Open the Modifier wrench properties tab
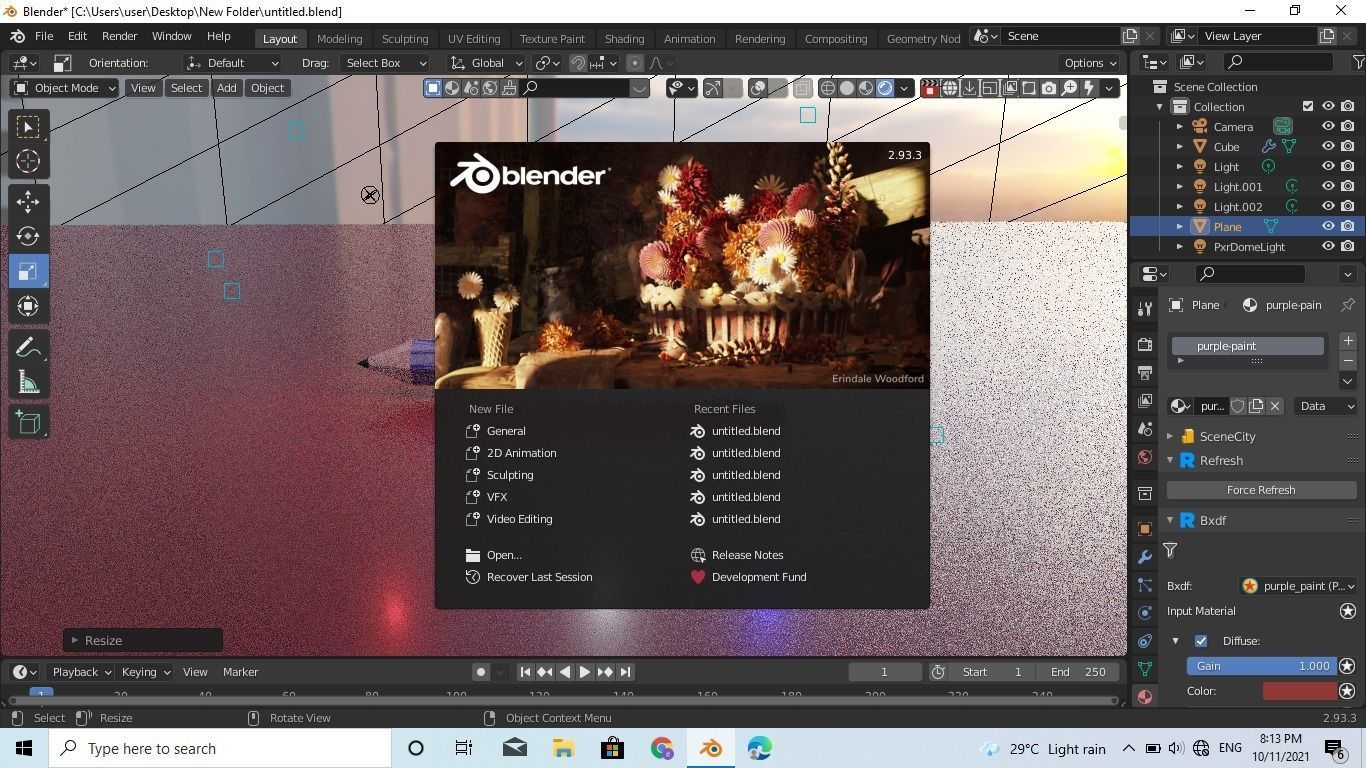Image resolution: width=1366 pixels, height=768 pixels. point(1145,556)
